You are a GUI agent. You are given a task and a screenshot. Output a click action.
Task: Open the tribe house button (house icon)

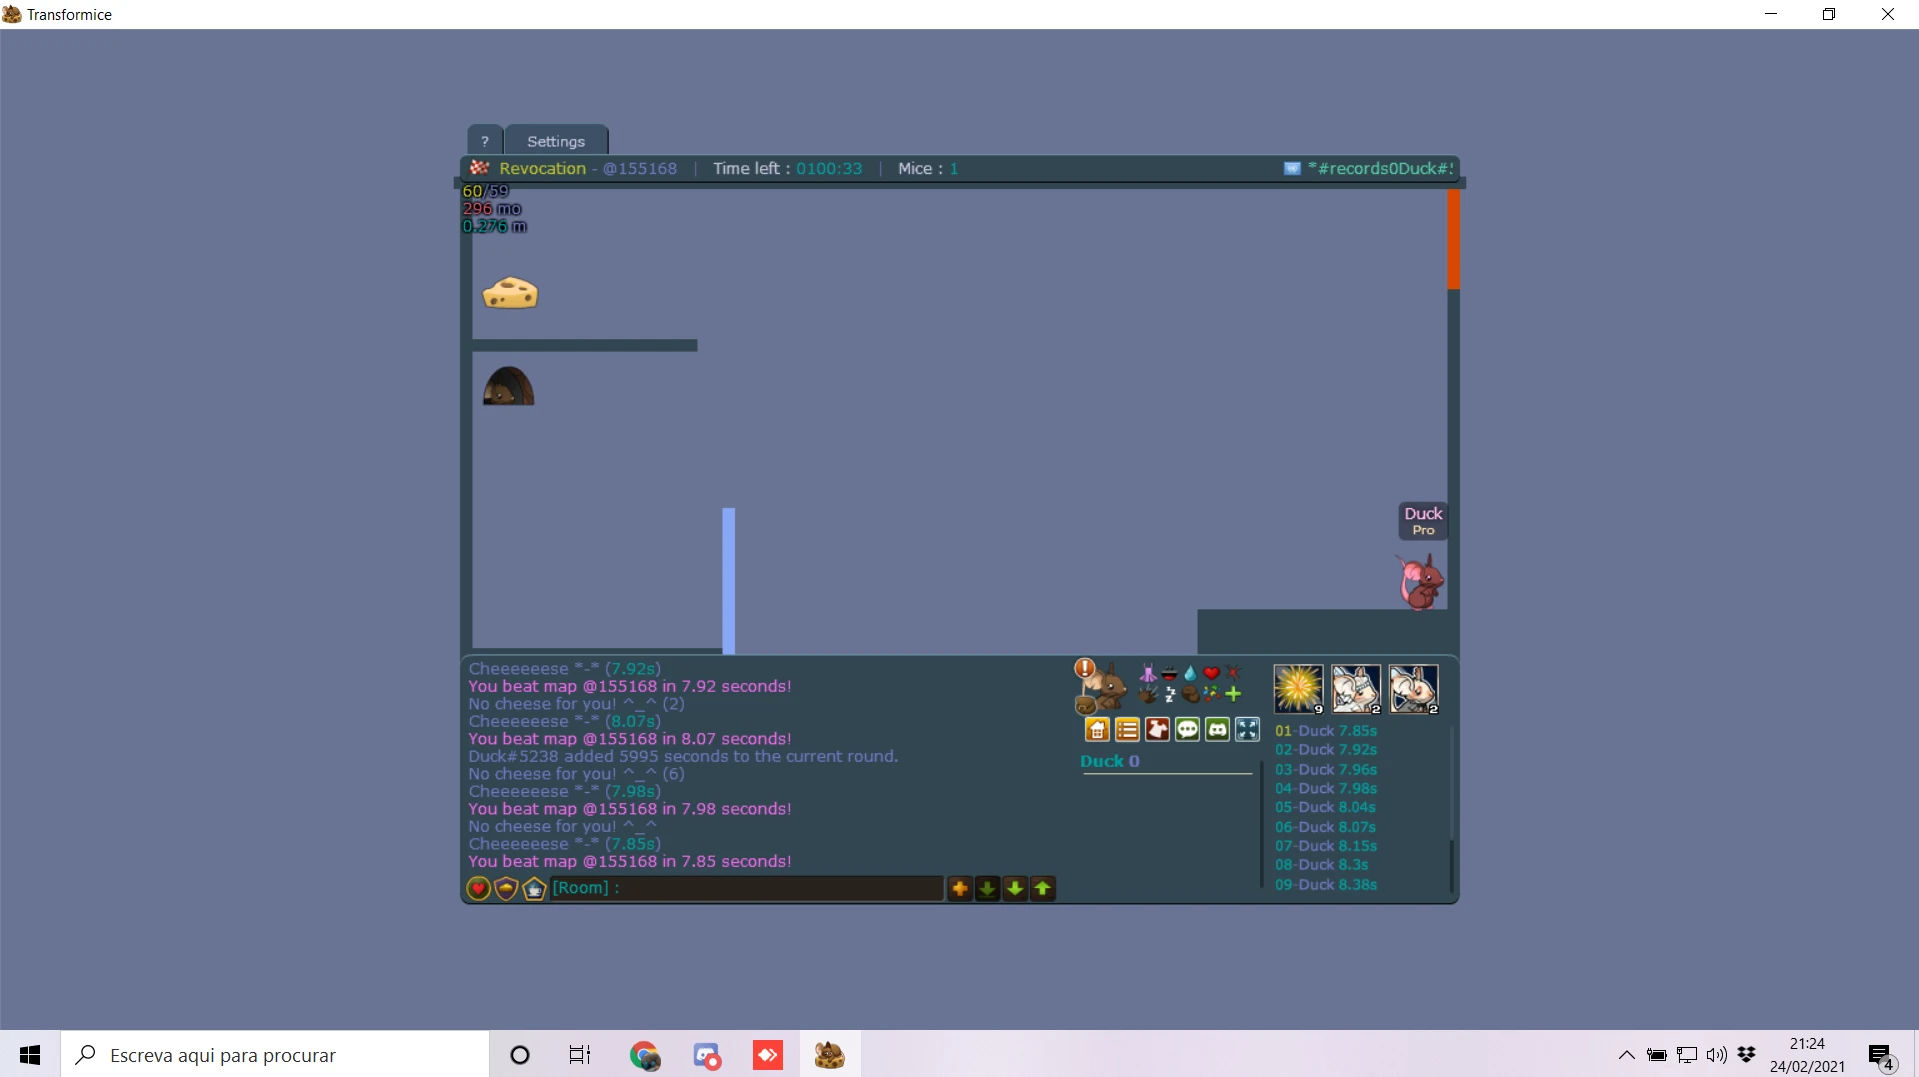pos(1097,730)
